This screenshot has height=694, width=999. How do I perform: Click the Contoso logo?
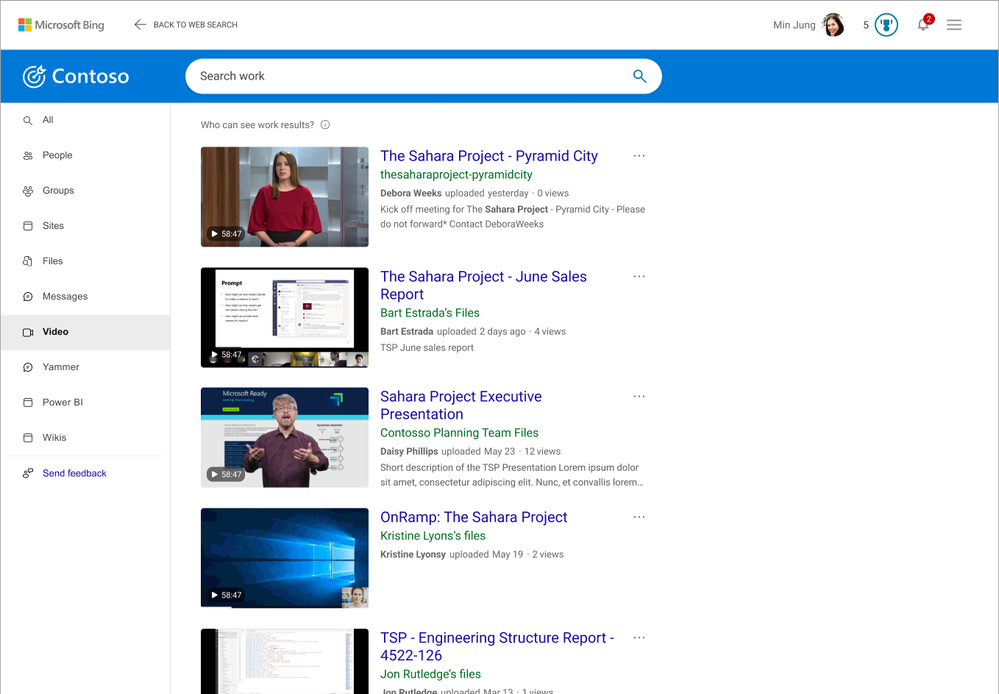point(76,76)
